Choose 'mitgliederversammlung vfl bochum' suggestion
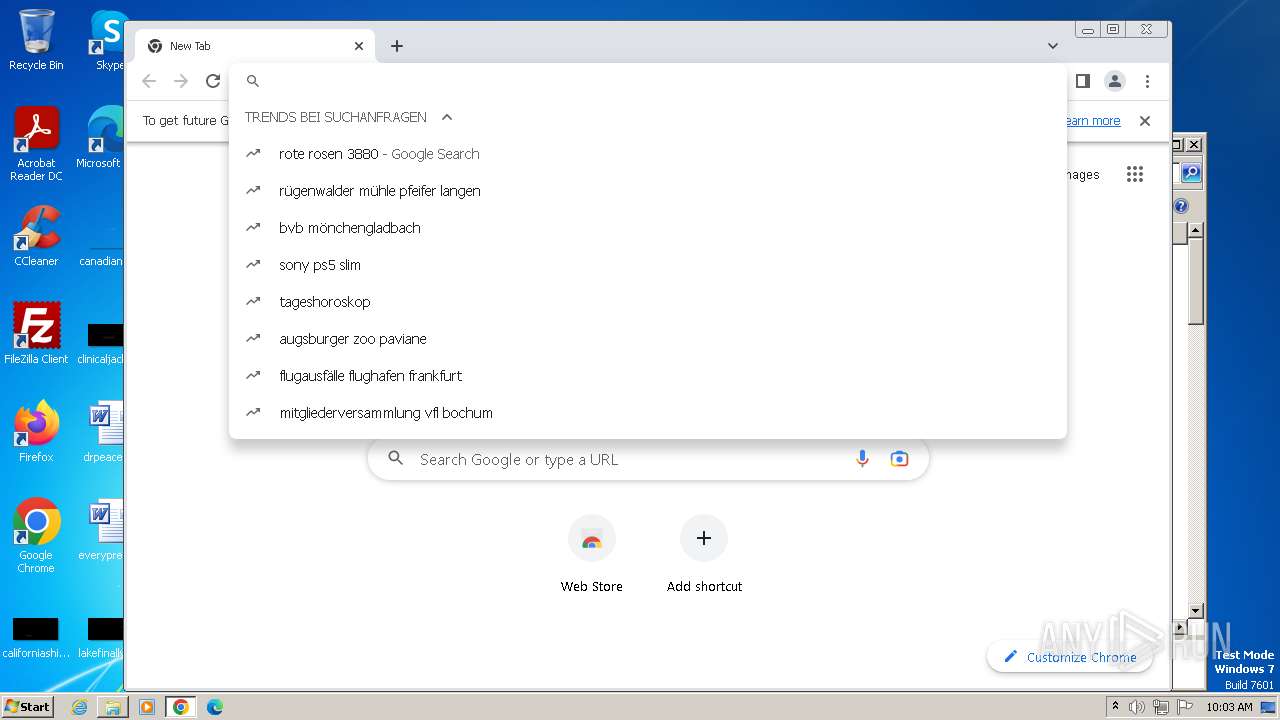 click(648, 413)
